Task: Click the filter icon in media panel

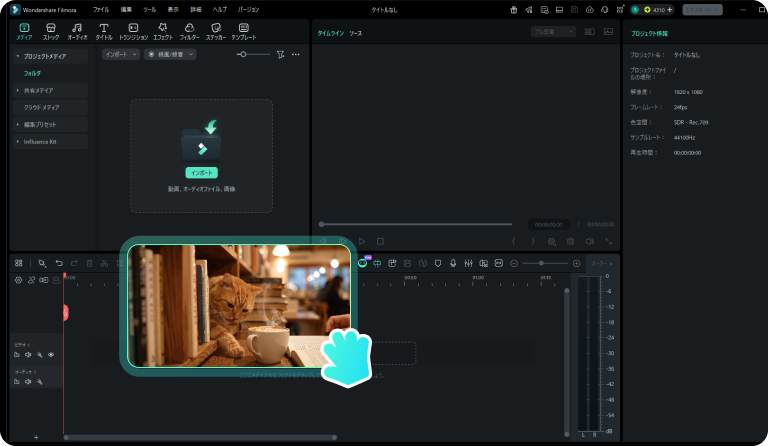Action: point(281,54)
